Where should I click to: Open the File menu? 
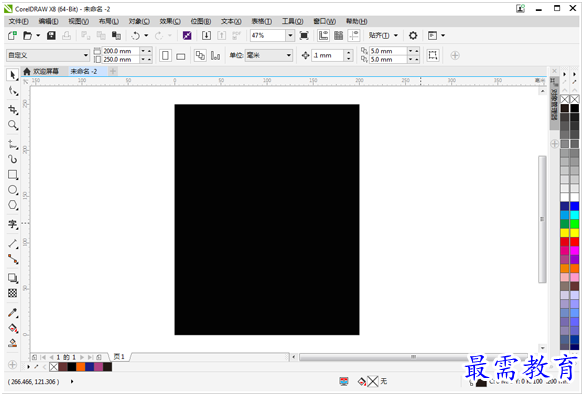tap(19, 21)
